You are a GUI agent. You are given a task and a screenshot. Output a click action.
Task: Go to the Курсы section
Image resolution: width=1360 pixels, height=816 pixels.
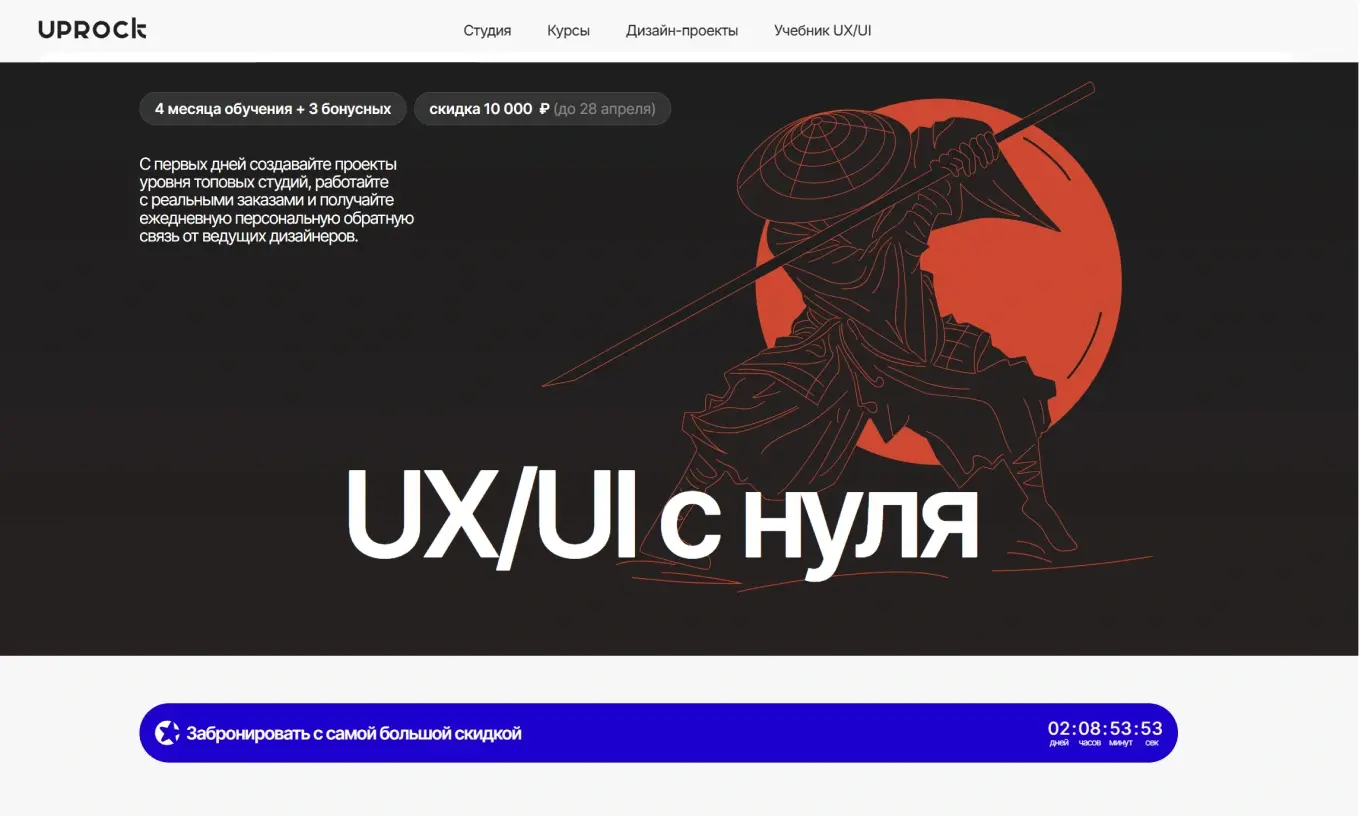[568, 30]
